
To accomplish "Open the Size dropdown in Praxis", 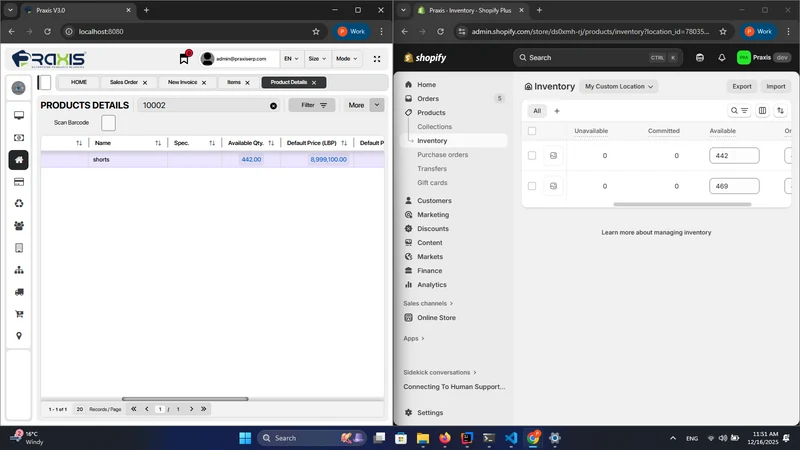I will pos(317,59).
